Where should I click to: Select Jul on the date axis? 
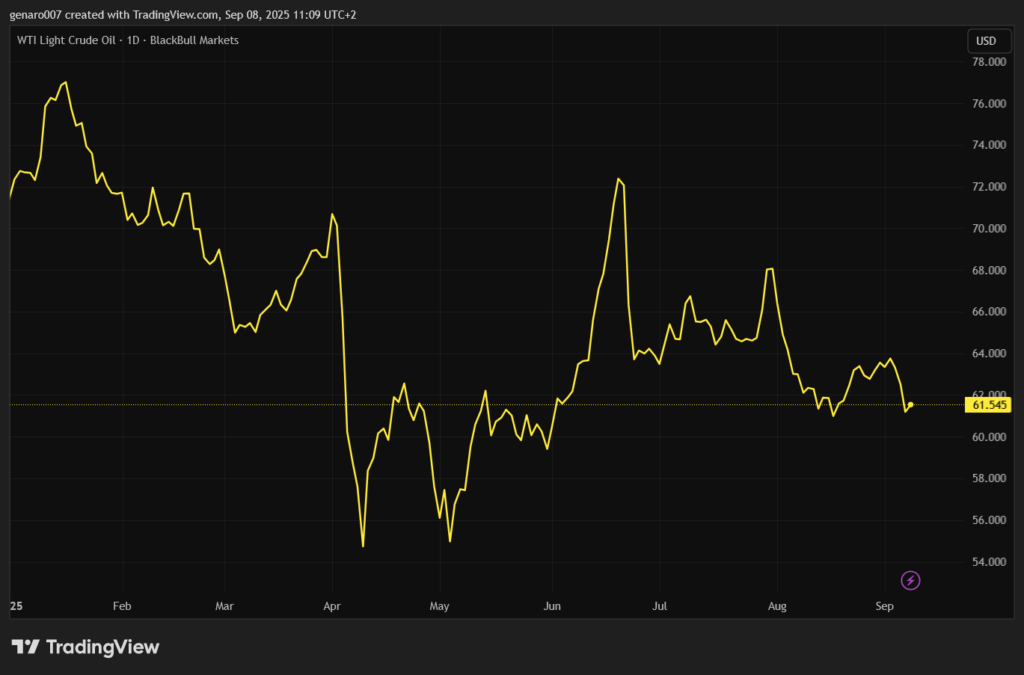659,606
